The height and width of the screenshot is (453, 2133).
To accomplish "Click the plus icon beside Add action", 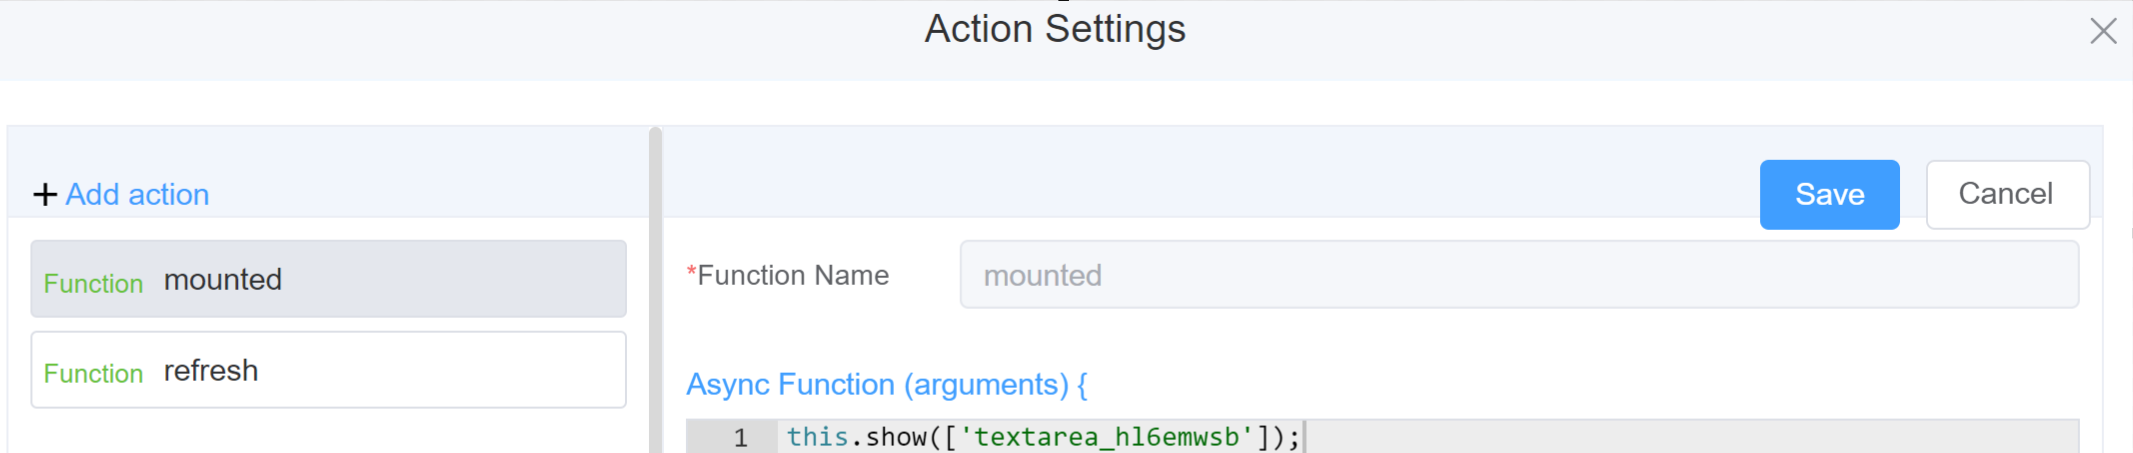I will click(44, 194).
